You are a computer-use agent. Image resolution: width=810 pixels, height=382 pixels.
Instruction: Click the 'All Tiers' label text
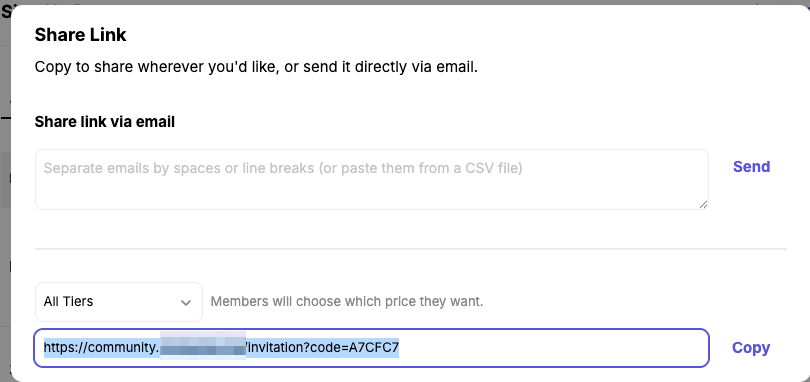tap(68, 301)
